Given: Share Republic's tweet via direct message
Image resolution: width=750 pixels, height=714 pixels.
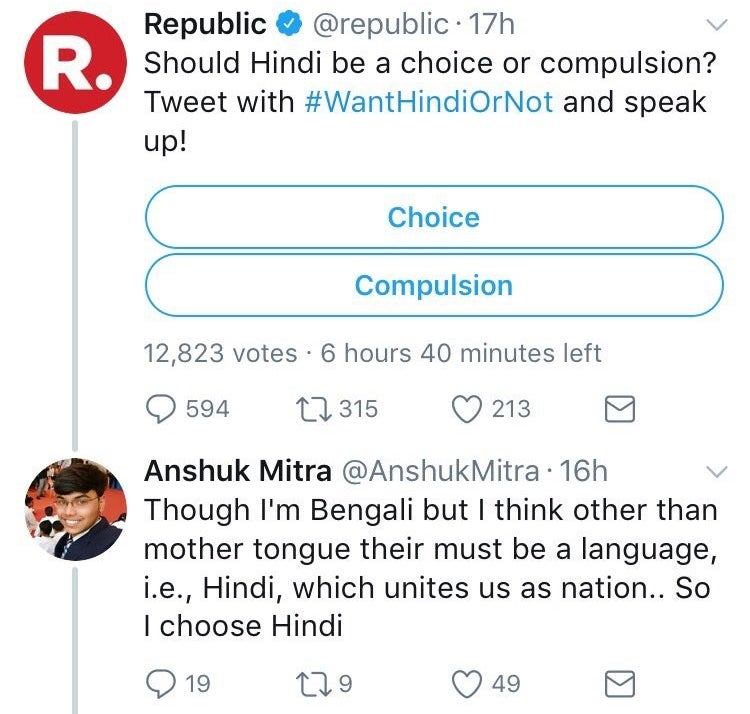Looking at the screenshot, I should pos(620,409).
